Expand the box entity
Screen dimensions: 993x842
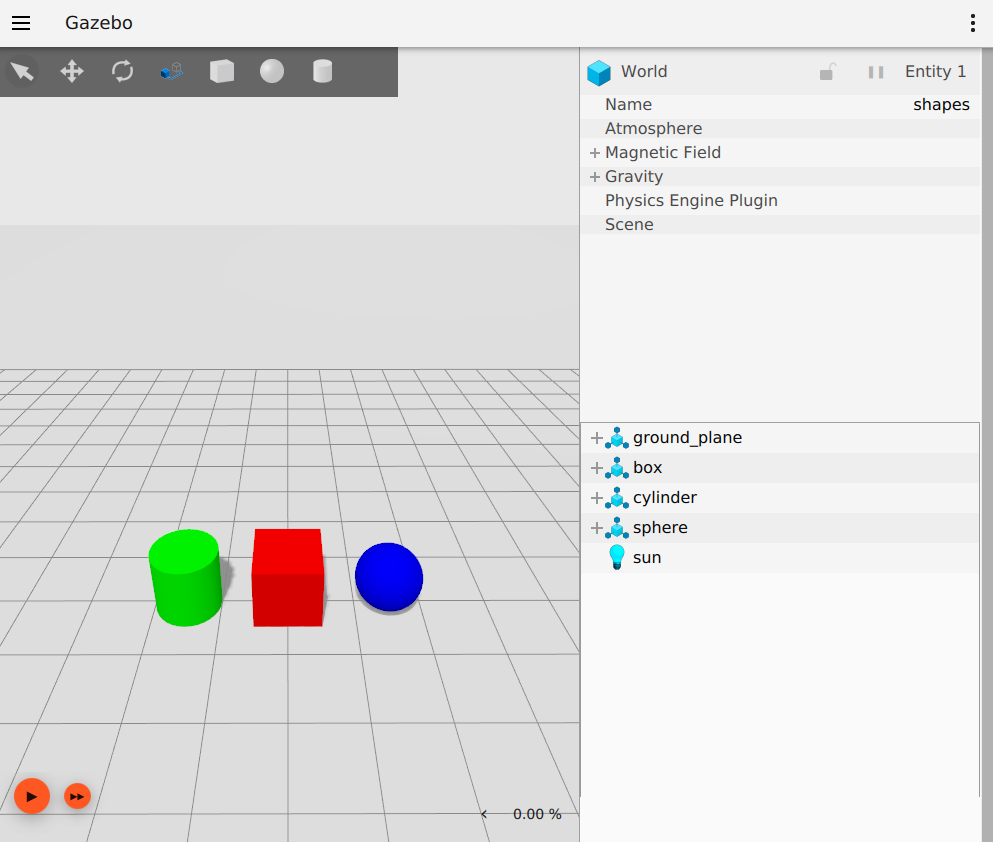click(x=597, y=468)
